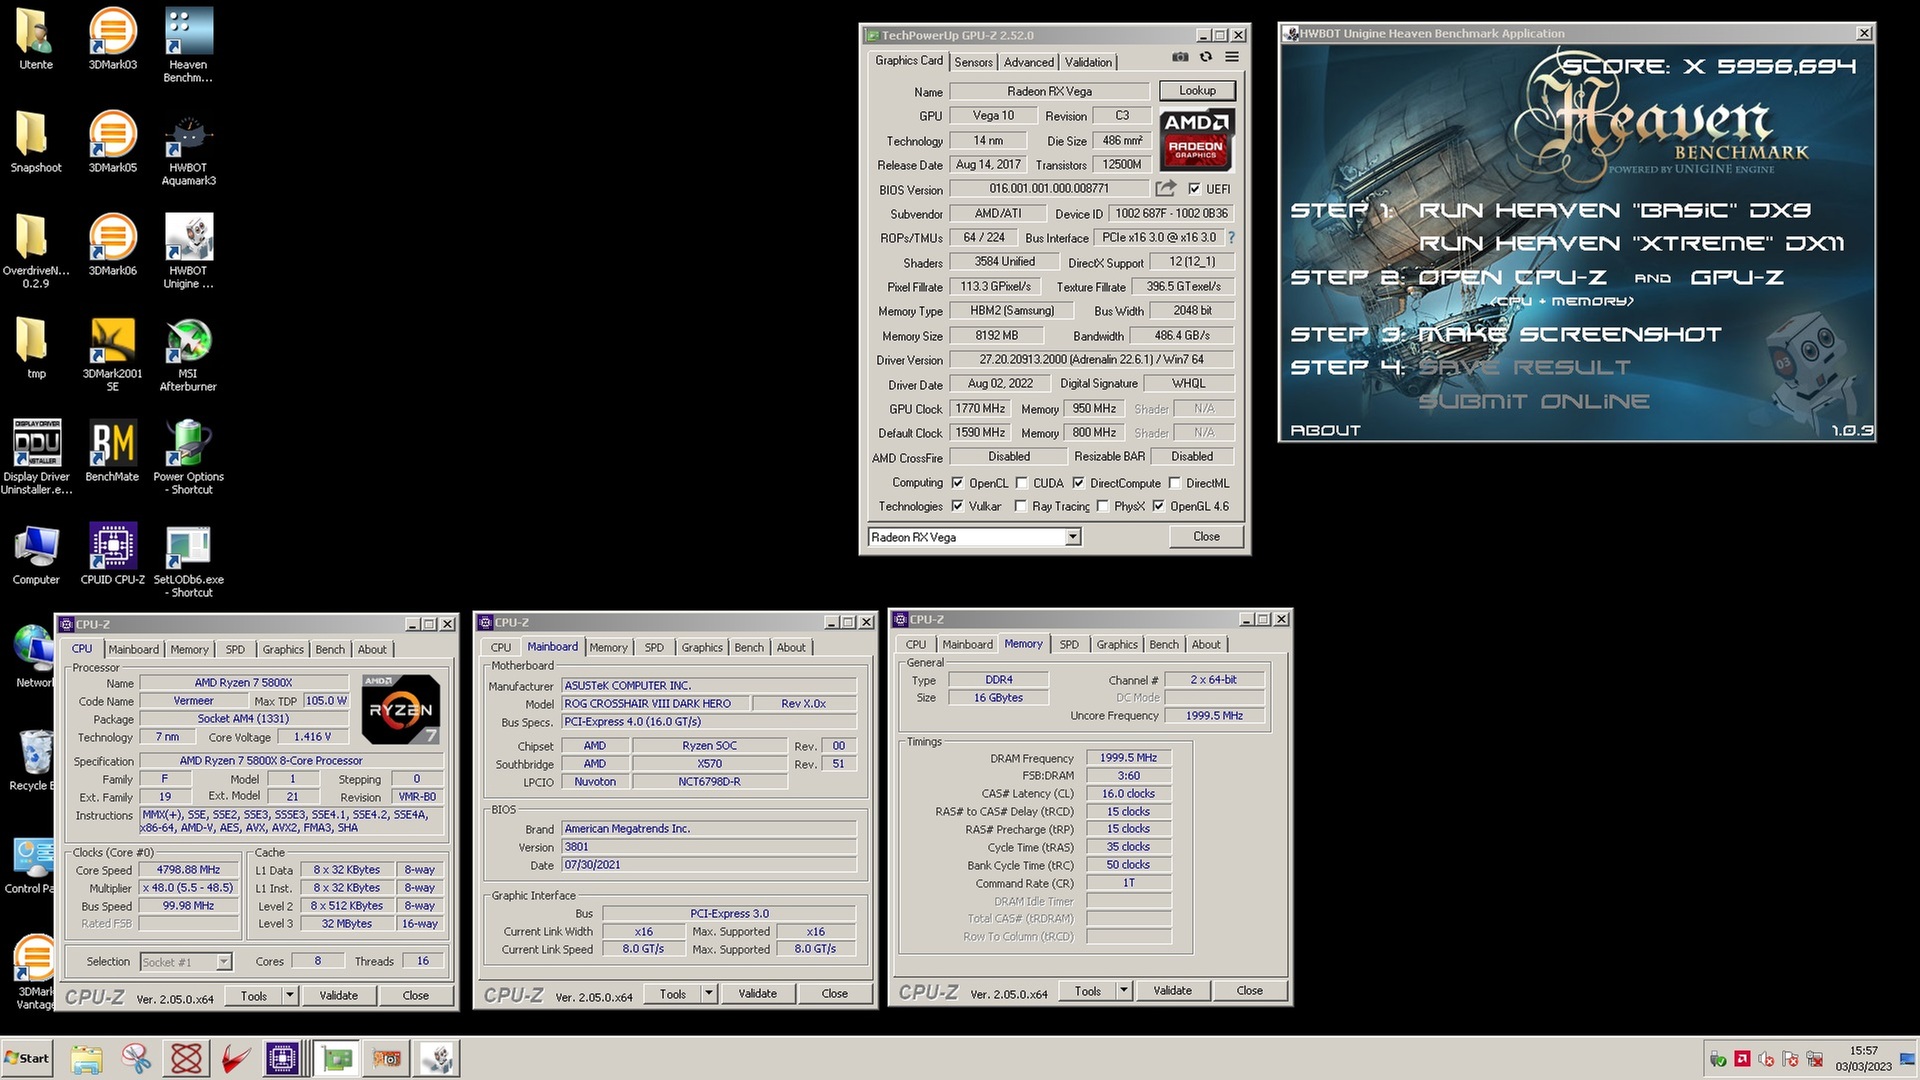1920x1080 pixels.
Task: Open file explorer in the taskbar
Action: (x=86, y=1058)
